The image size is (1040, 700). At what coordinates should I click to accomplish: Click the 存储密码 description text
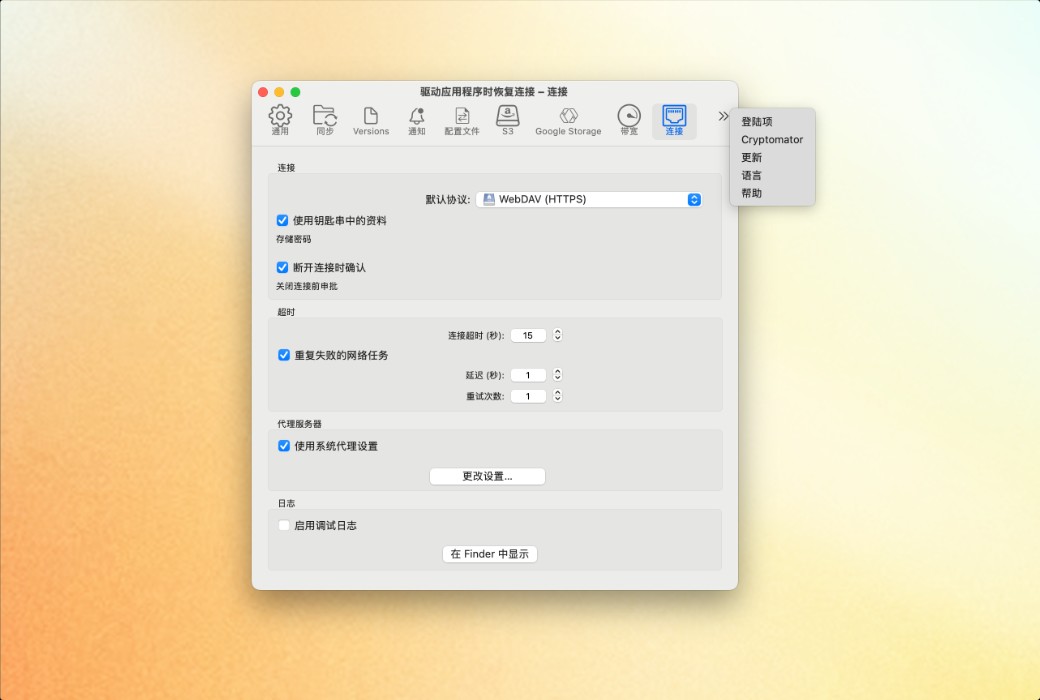293,239
